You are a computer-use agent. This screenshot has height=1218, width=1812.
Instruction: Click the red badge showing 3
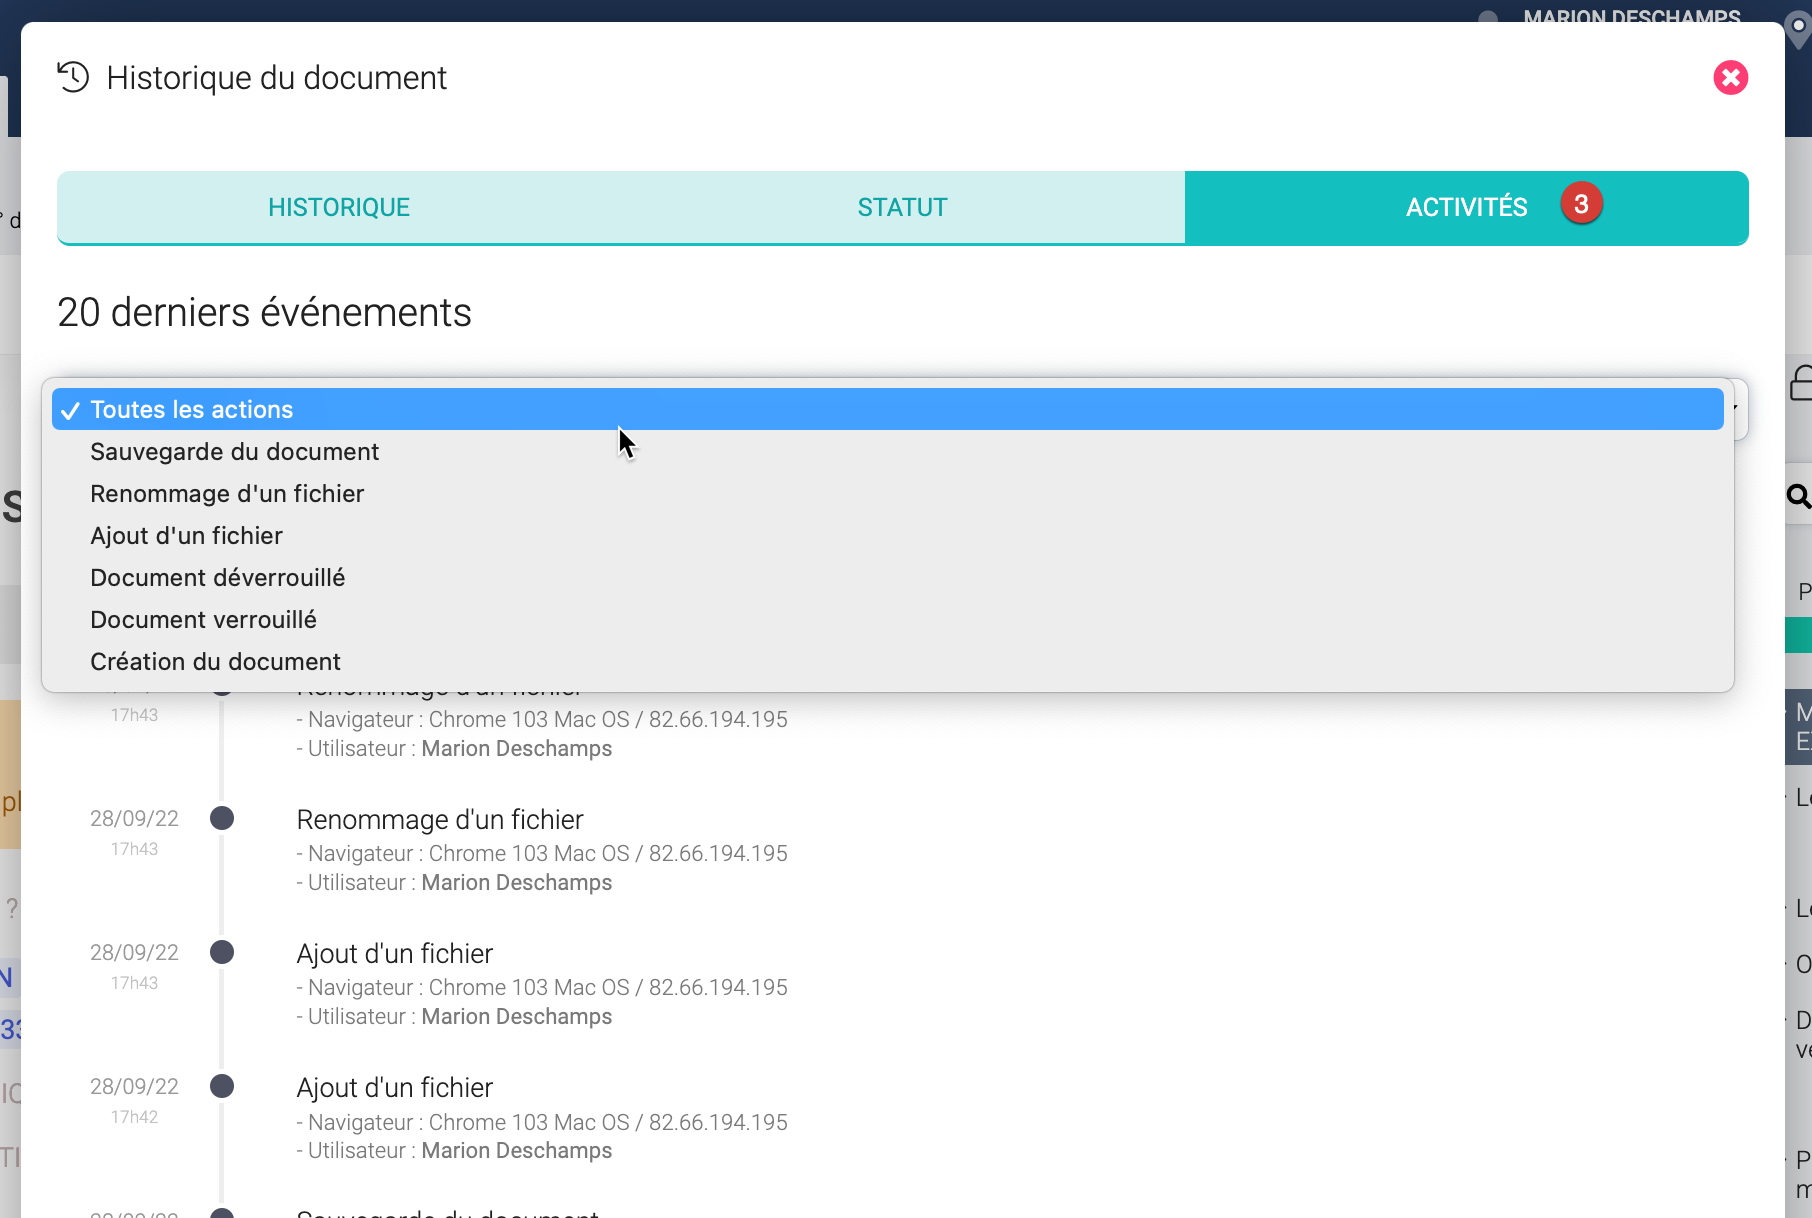coord(1581,204)
